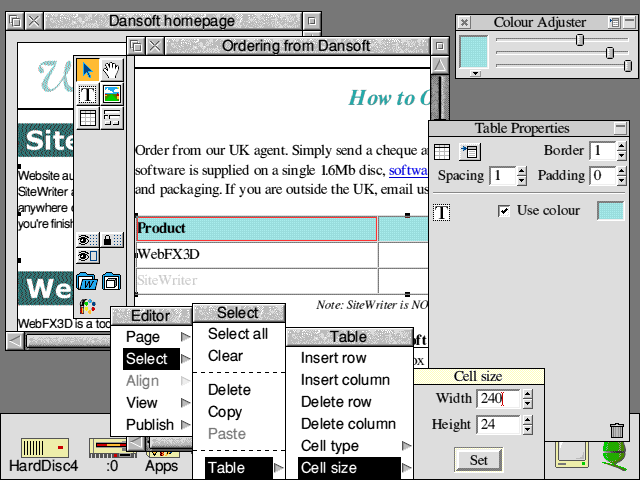Toggle page outline visibility eye icon

(87, 256)
